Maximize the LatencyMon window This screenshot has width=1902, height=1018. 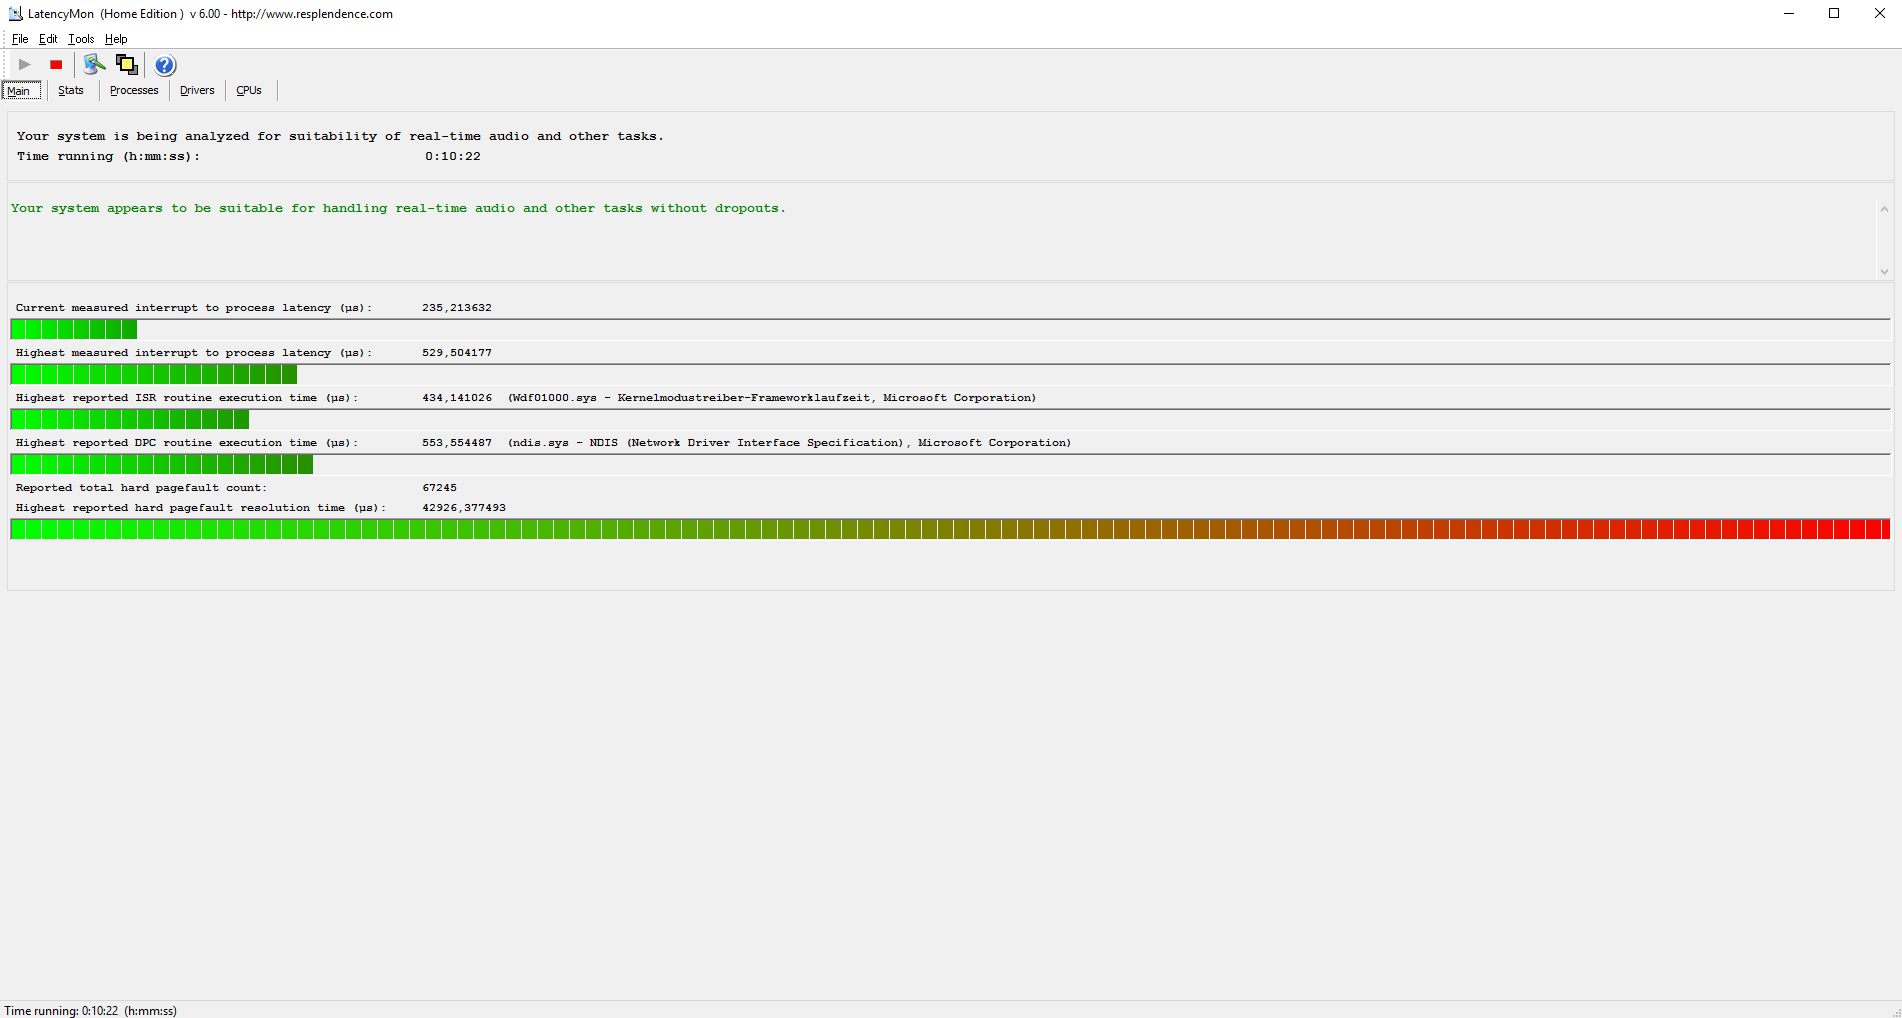point(1834,13)
